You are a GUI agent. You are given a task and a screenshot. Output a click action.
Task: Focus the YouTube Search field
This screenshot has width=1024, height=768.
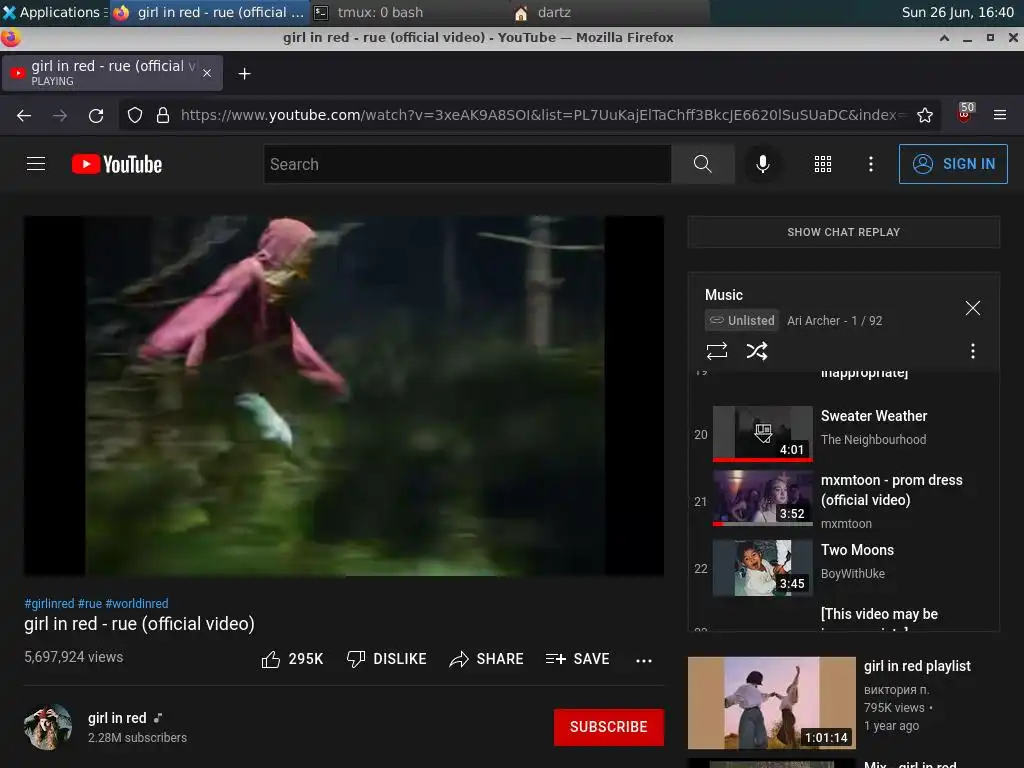(x=468, y=164)
